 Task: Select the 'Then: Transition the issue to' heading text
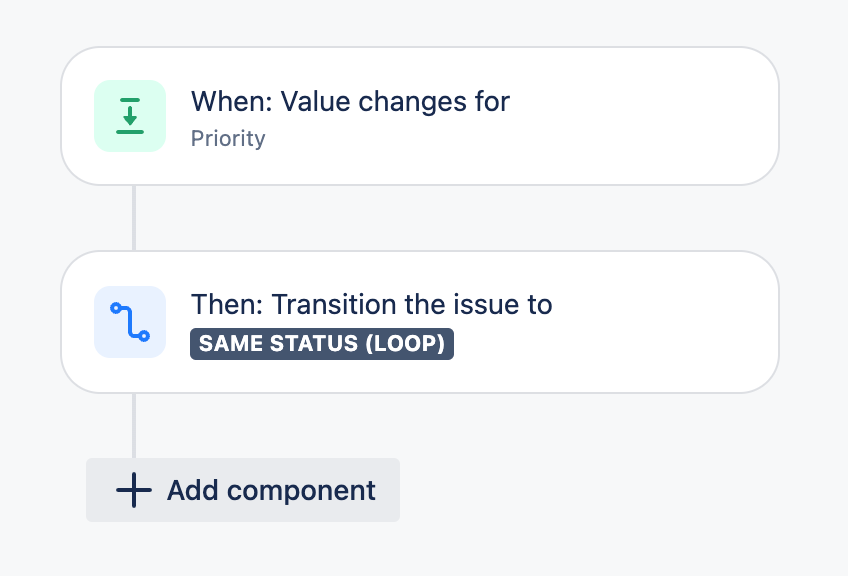point(372,304)
